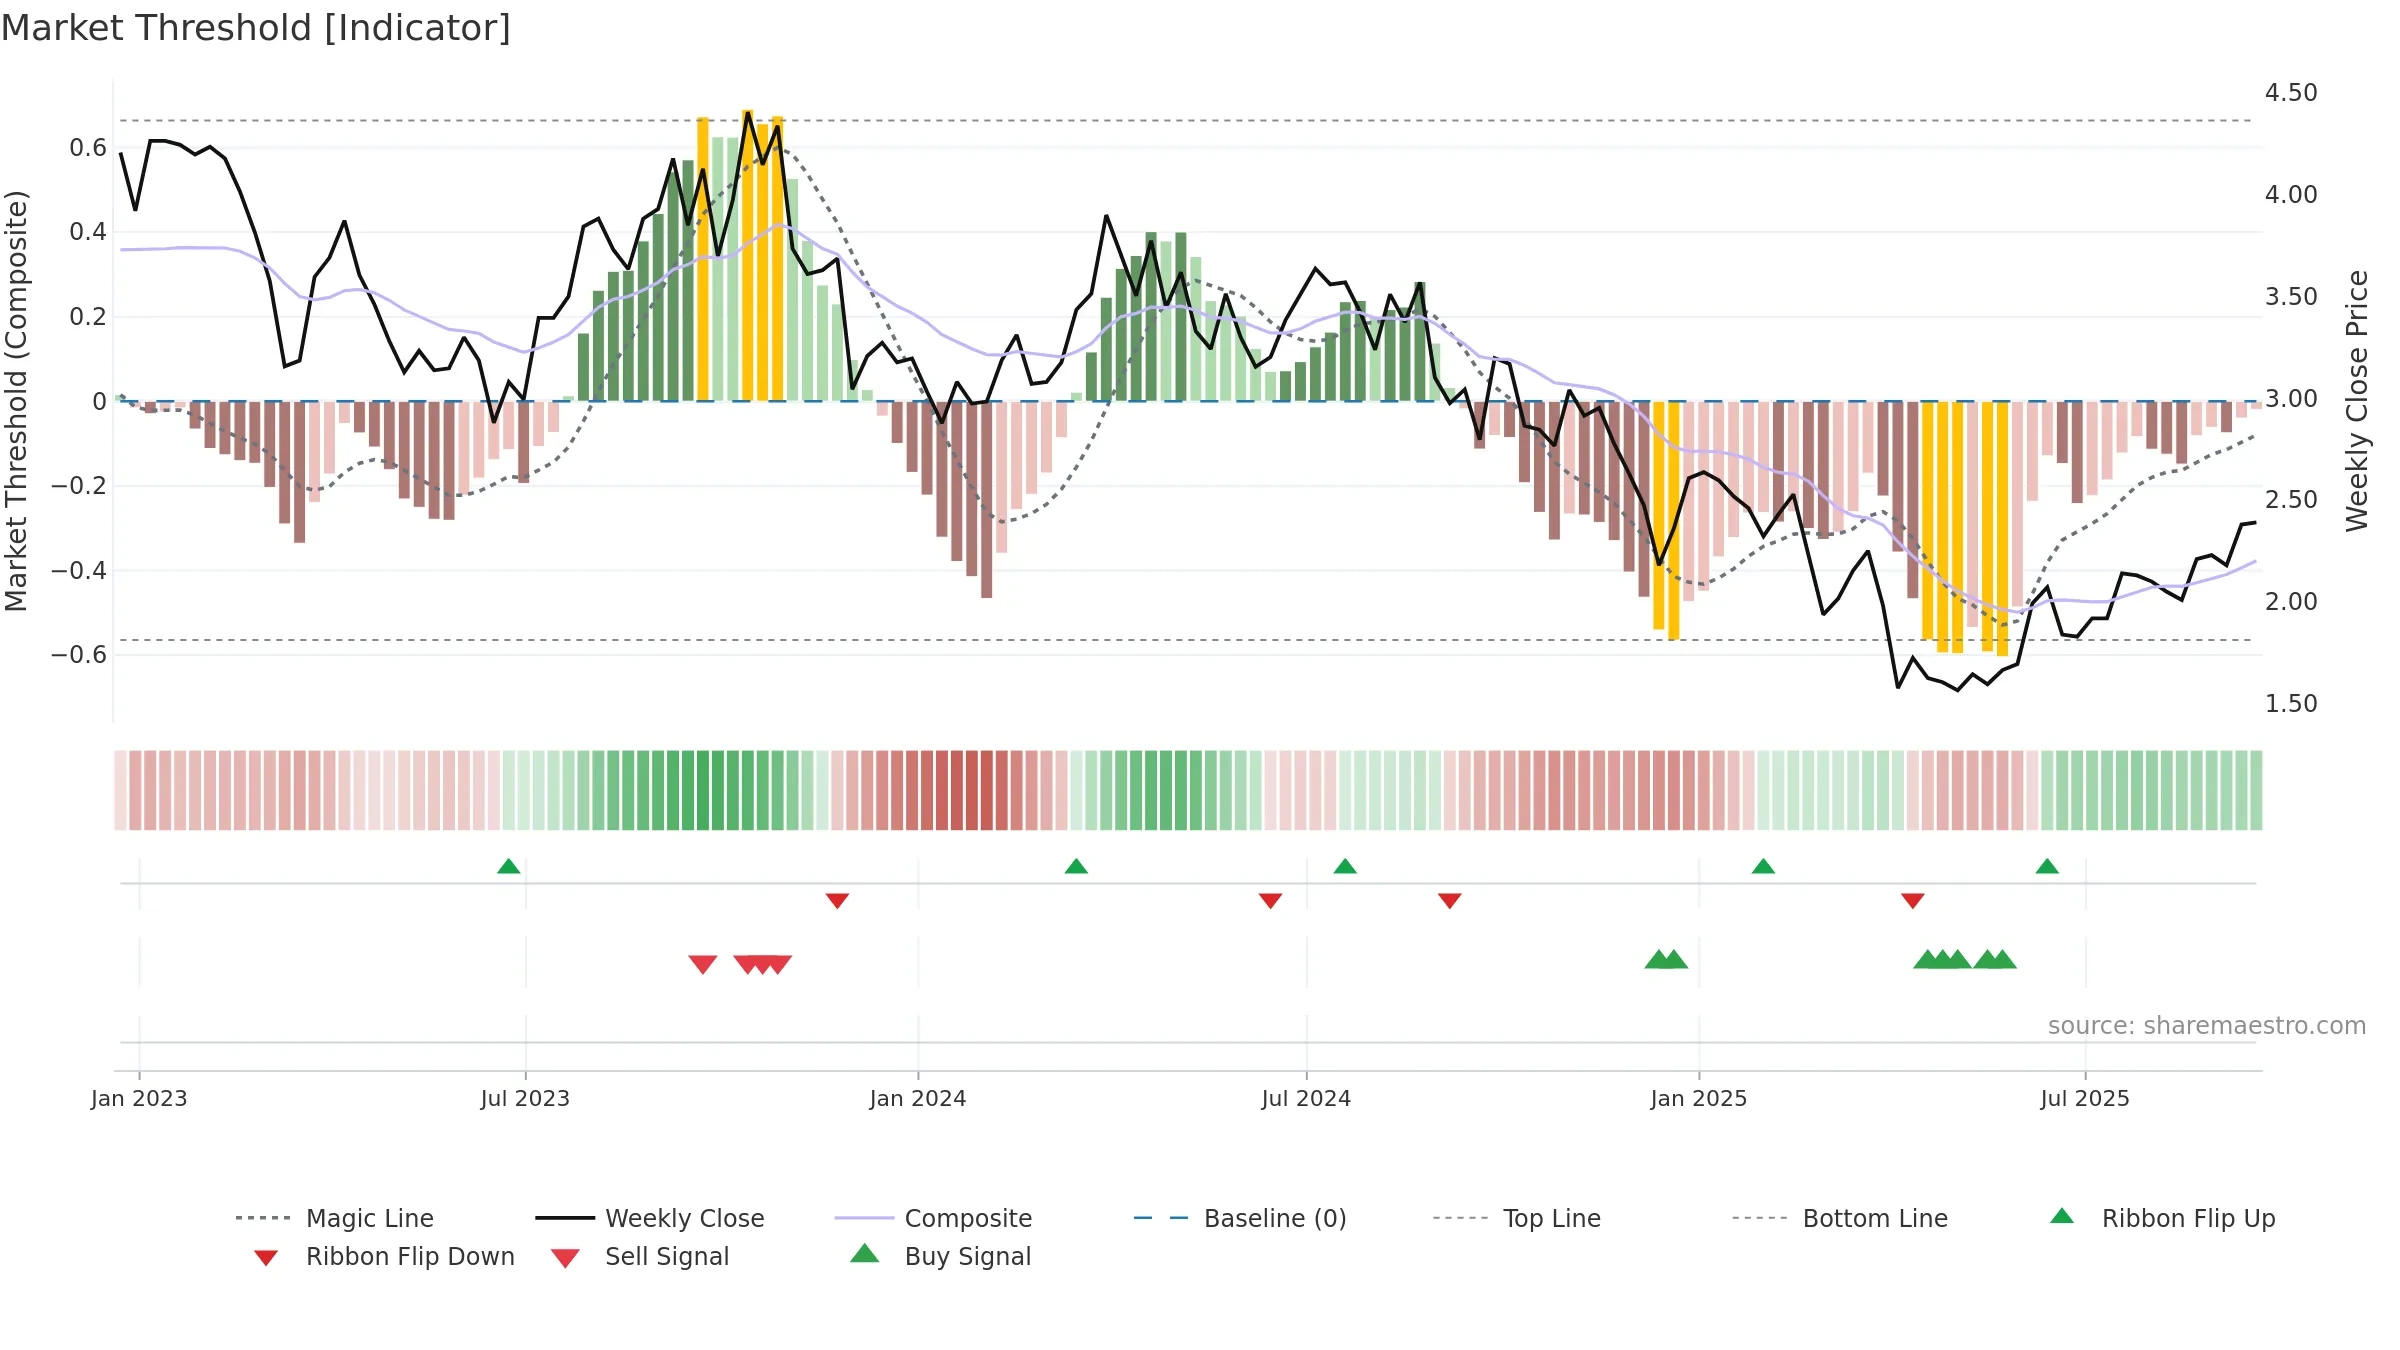2400x1350 pixels.
Task: Click the Jan 2023 x-axis label
Action: 139,1099
